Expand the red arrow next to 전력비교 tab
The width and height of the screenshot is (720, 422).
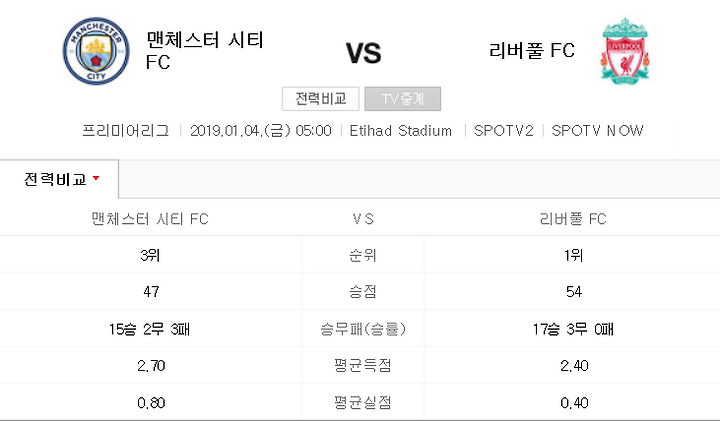[x=96, y=178]
